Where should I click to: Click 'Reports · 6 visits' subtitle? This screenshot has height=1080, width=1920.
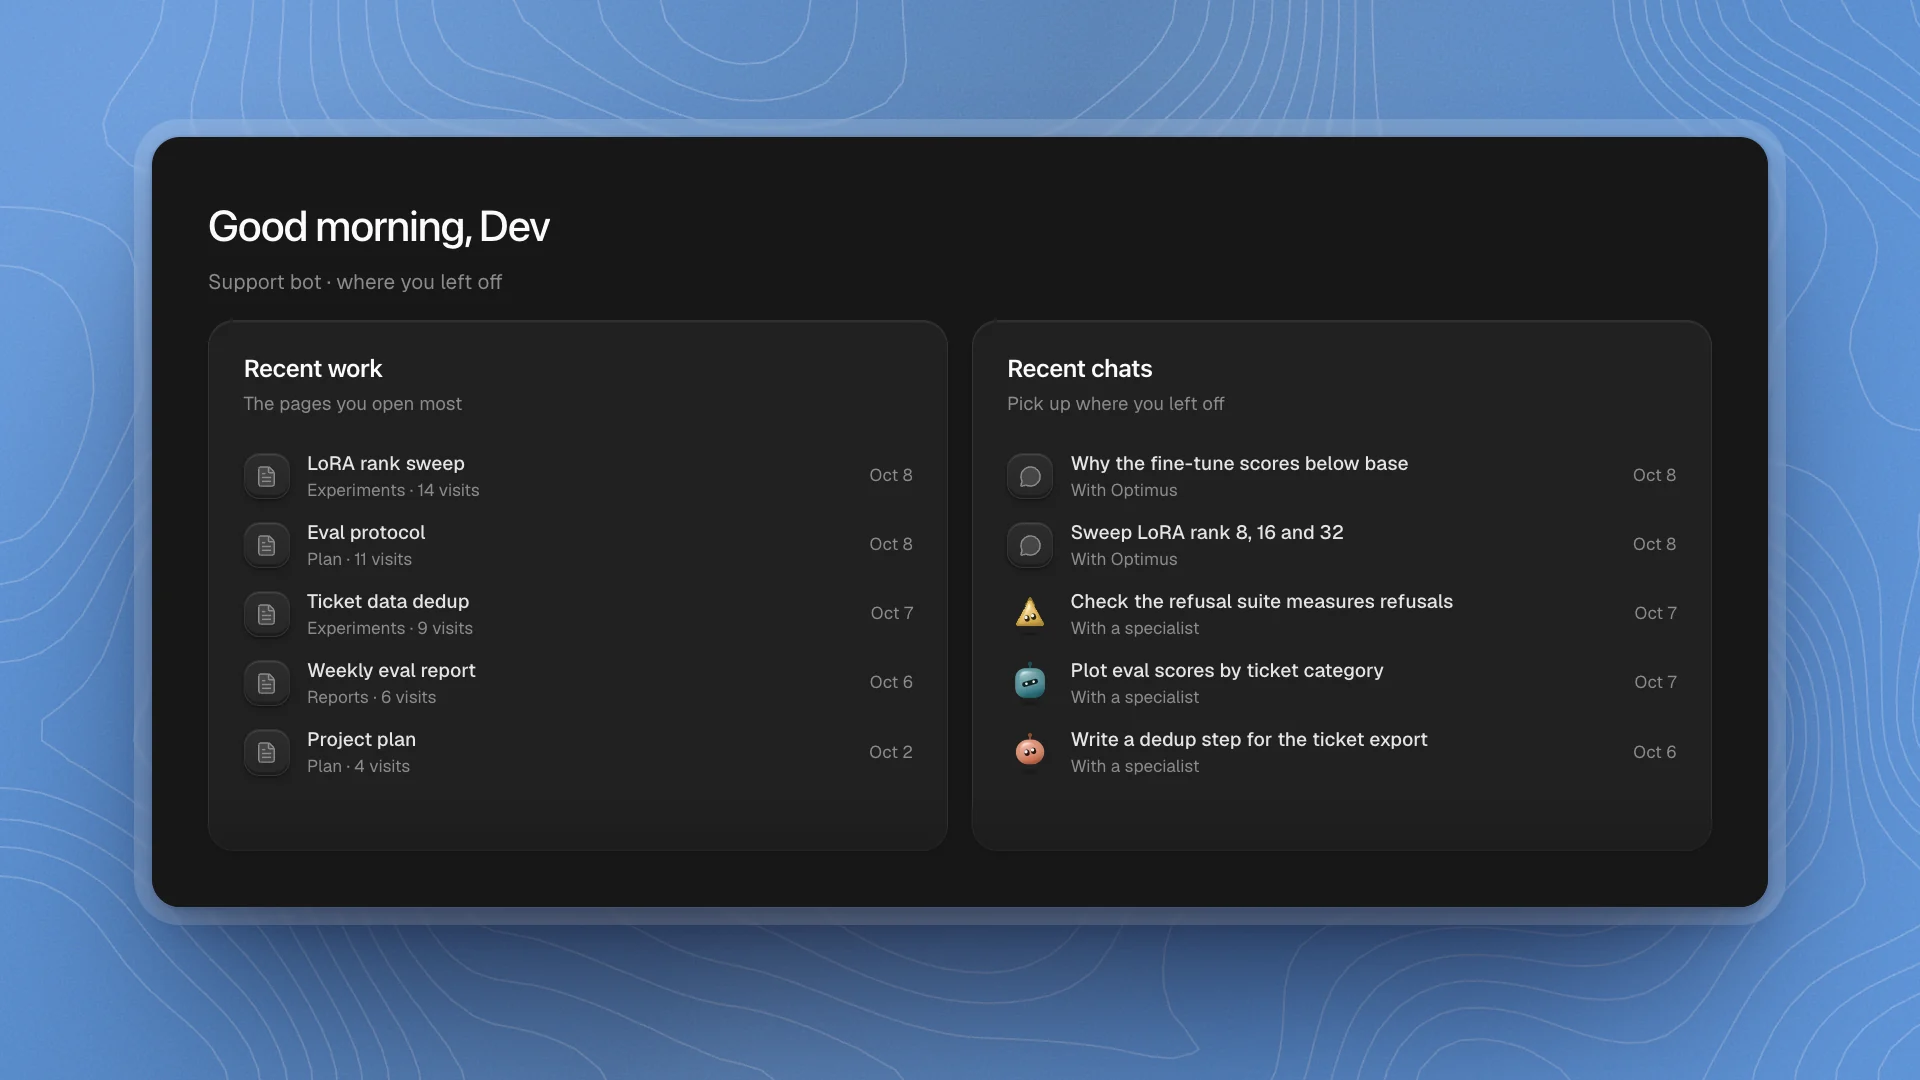pyautogui.click(x=371, y=697)
